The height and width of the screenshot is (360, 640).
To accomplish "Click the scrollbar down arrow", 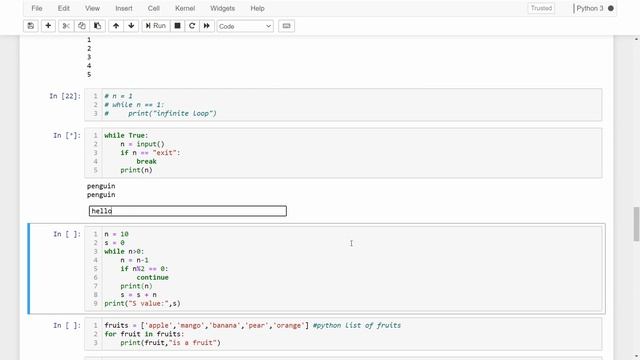I will tap(636, 356).
